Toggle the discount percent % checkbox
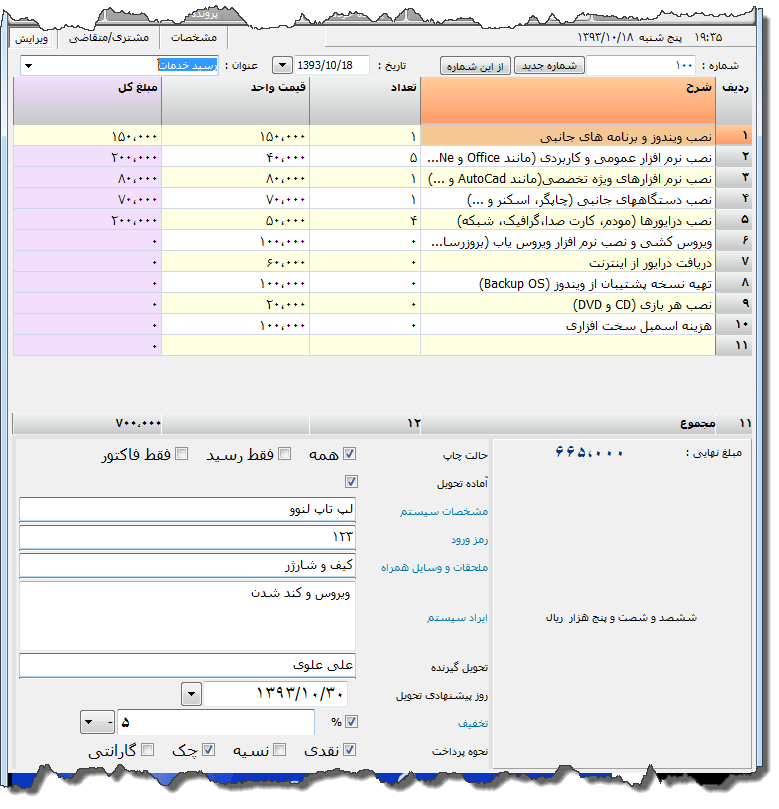This screenshot has height=809, width=779. (351, 722)
